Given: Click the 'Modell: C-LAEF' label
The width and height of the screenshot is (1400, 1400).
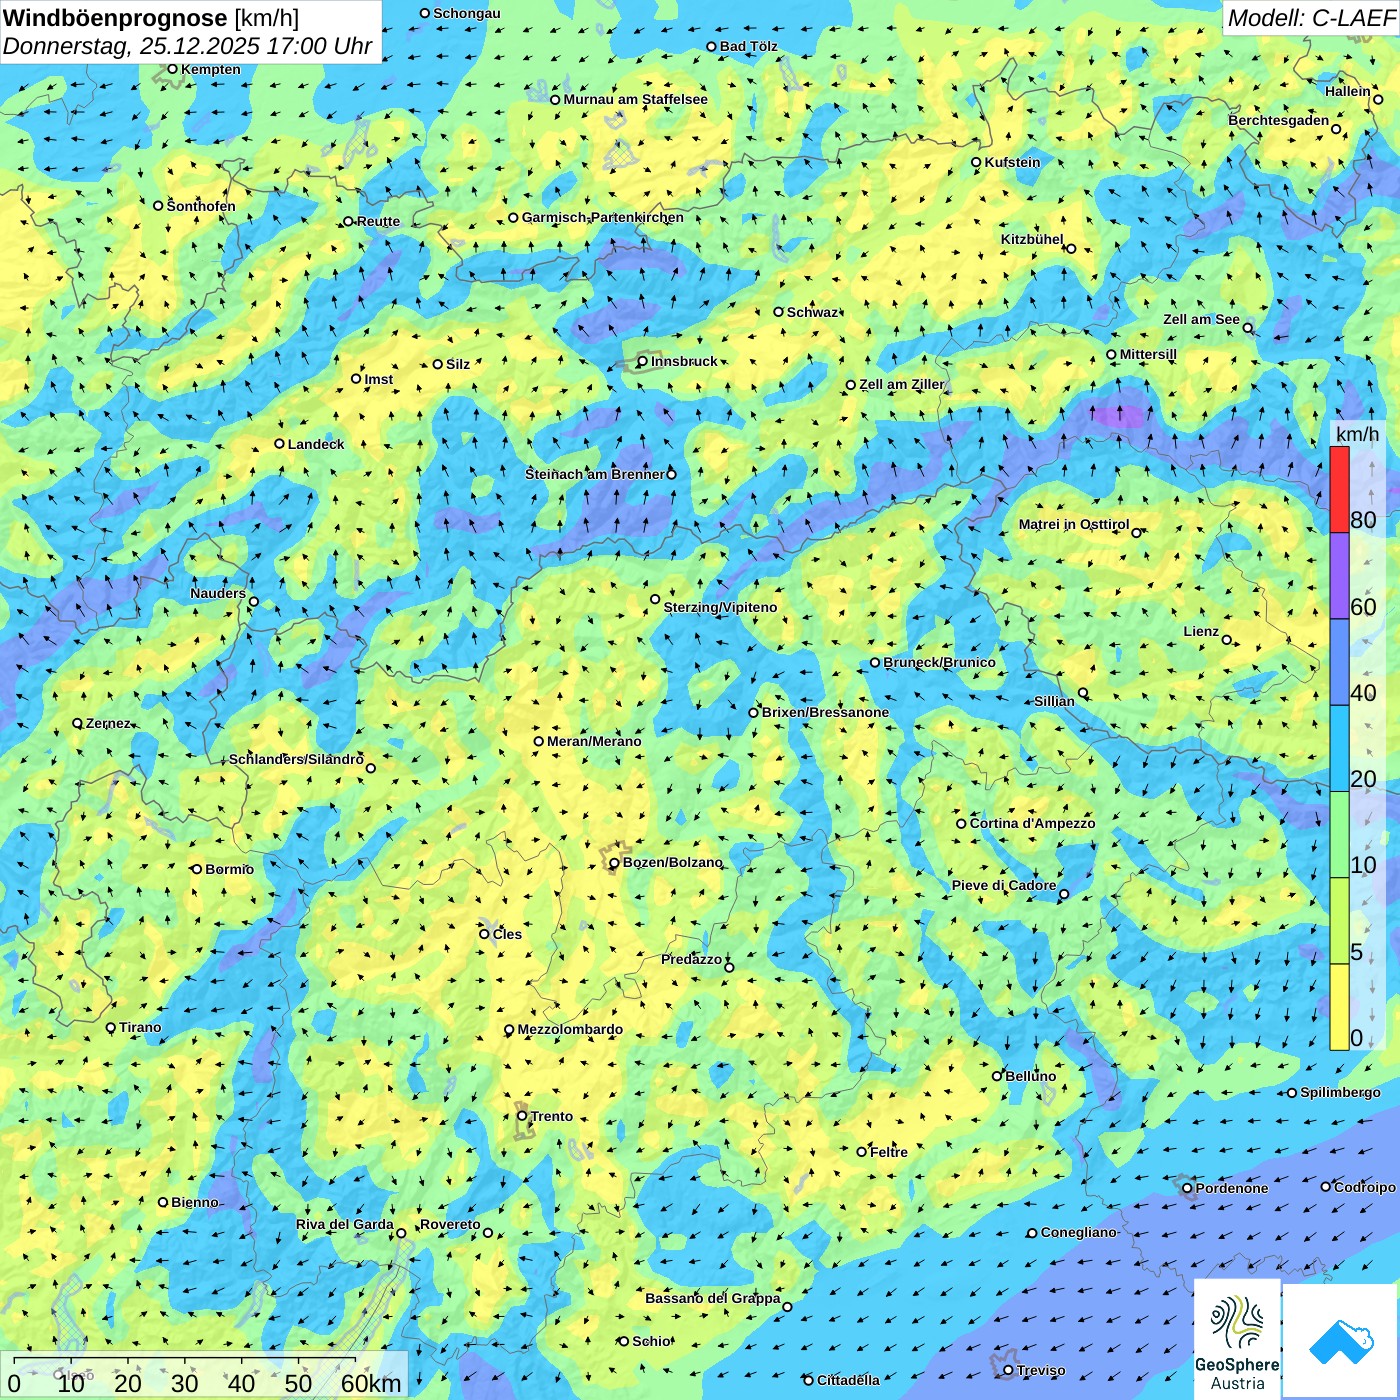Looking at the screenshot, I should (x=1311, y=18).
